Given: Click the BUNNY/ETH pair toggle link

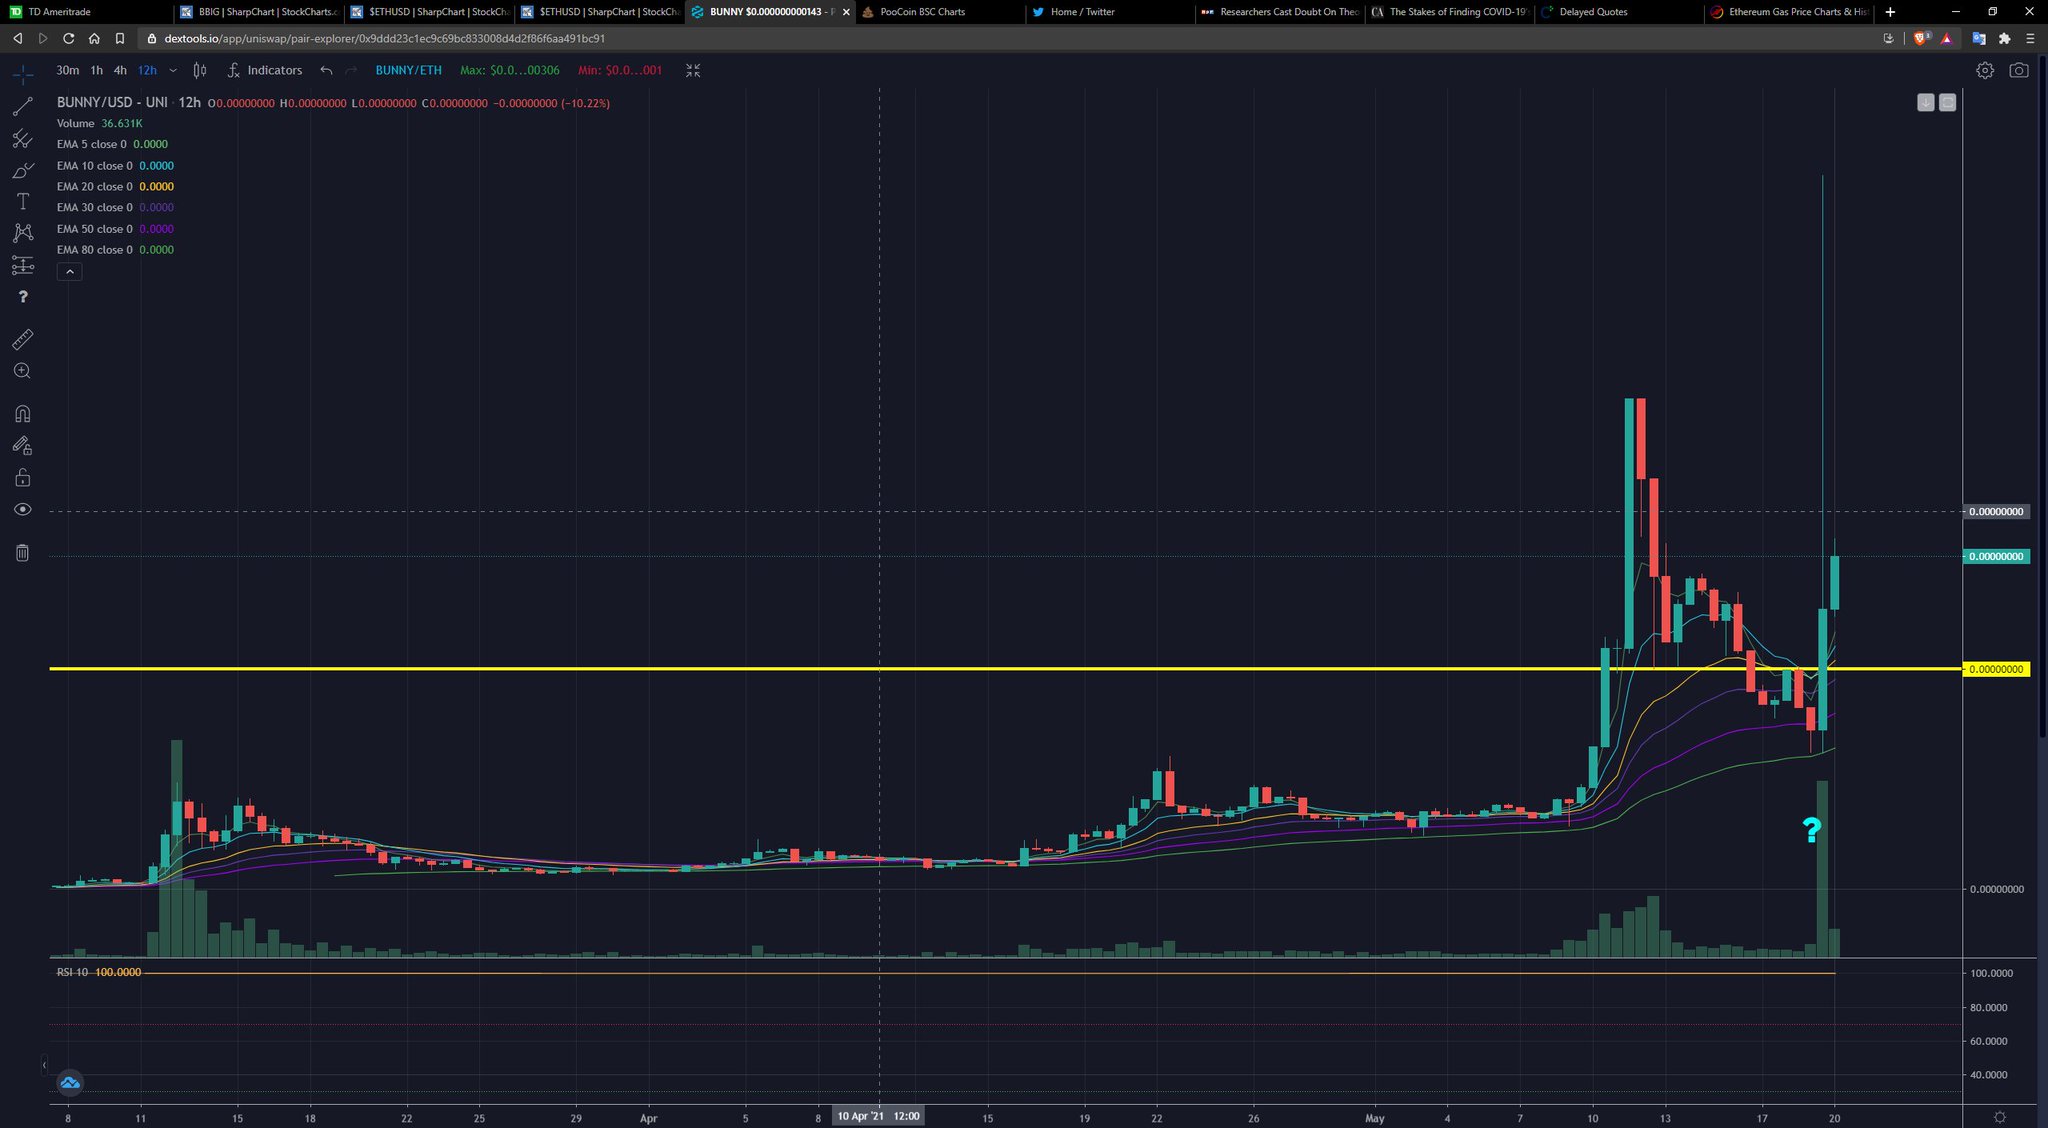Looking at the screenshot, I should (x=408, y=70).
